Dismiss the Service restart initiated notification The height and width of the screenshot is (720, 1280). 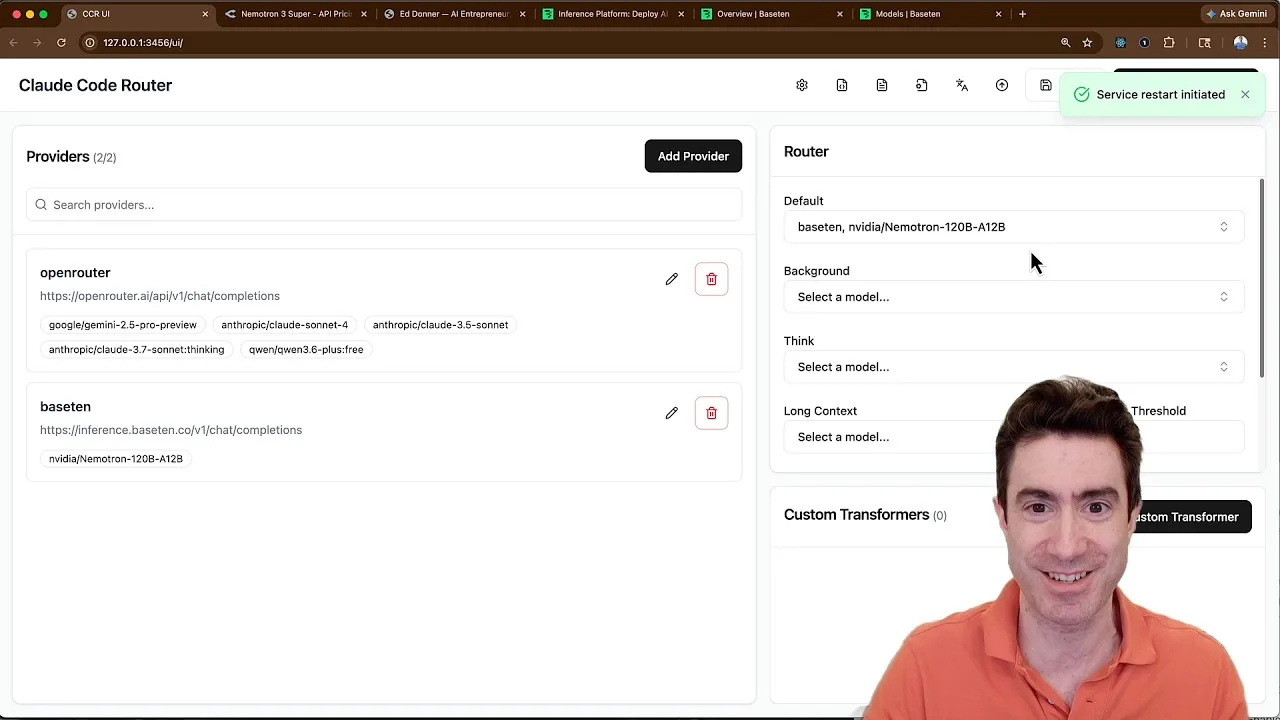[1245, 94]
